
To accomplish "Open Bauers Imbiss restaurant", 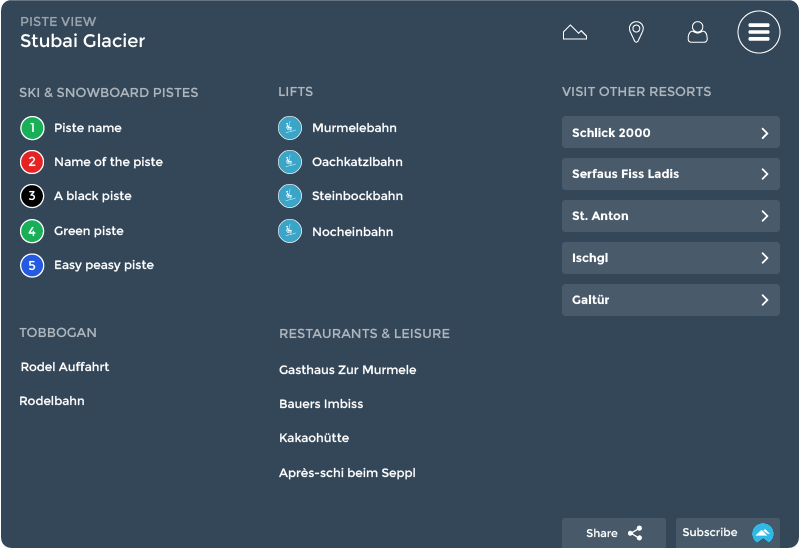I will pos(321,404).
